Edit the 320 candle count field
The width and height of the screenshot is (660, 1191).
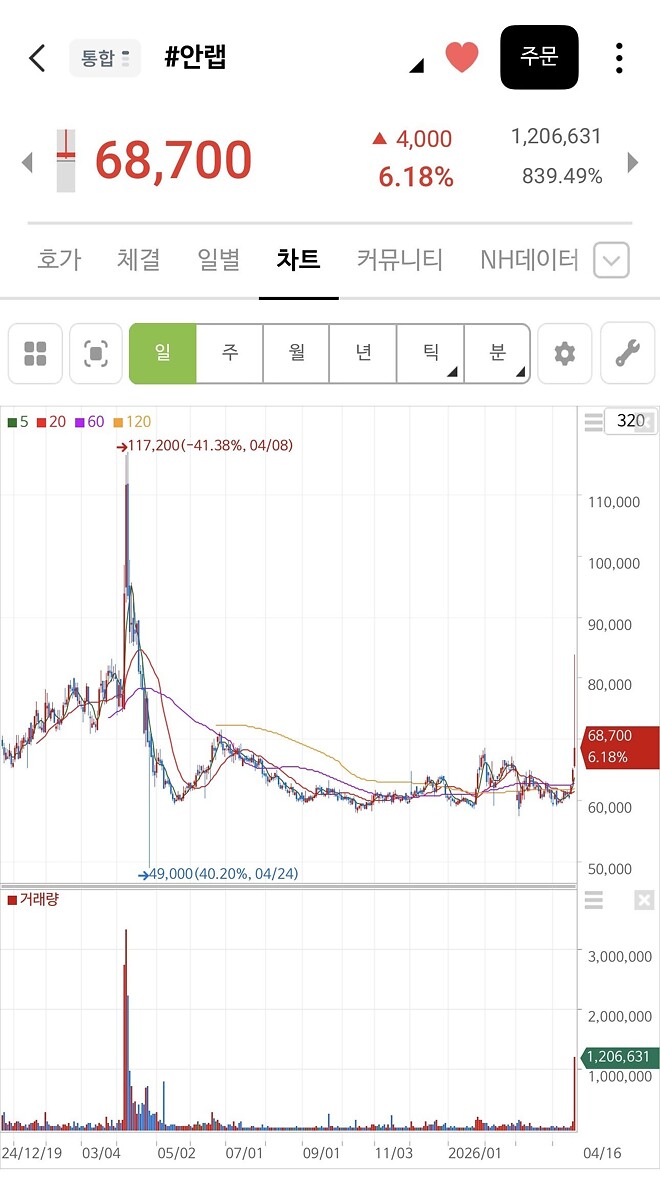coord(630,421)
